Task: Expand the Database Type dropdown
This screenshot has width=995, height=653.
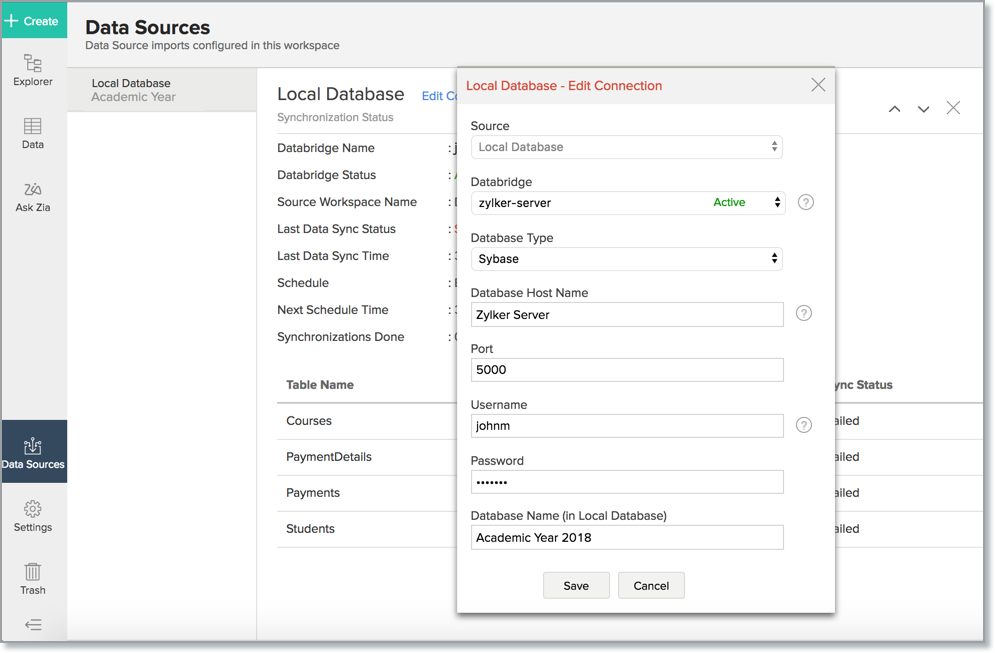Action: (x=626, y=259)
